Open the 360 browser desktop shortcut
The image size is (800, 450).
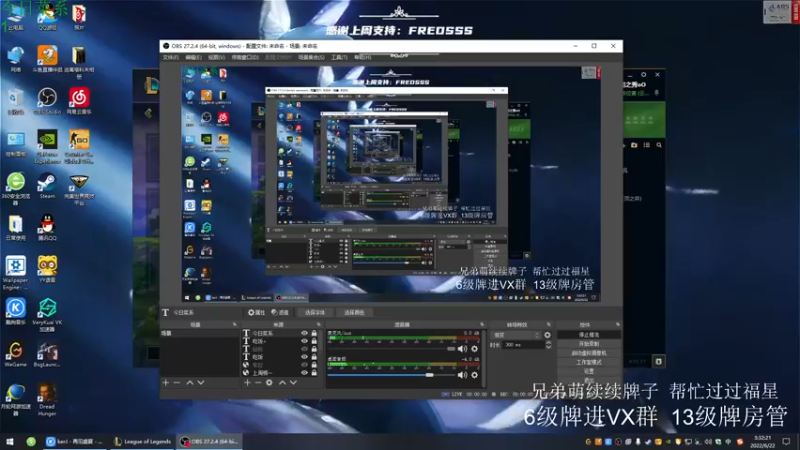pos(16,188)
